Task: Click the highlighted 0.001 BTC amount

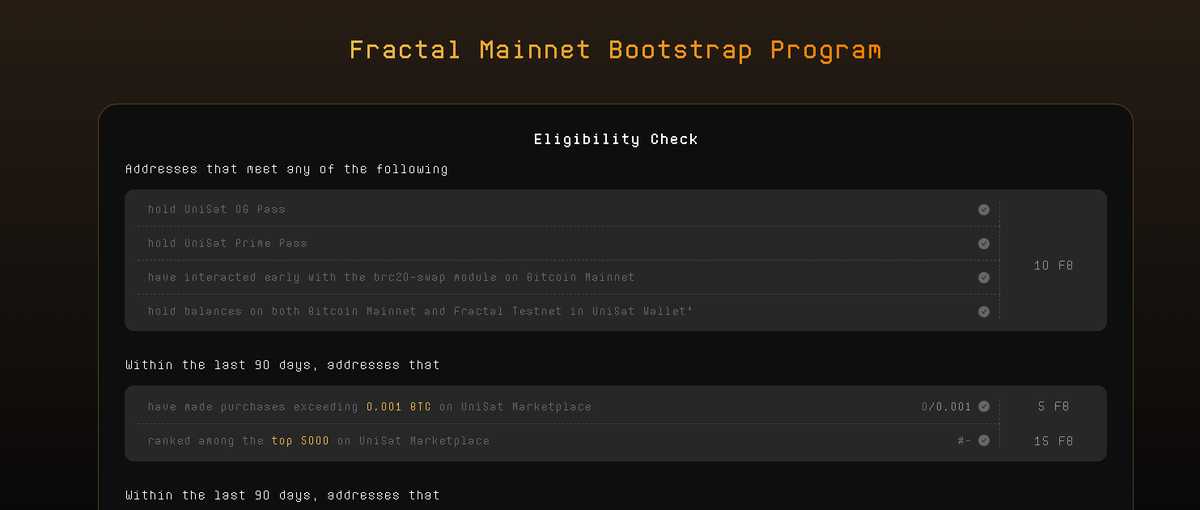Action: (x=398, y=407)
